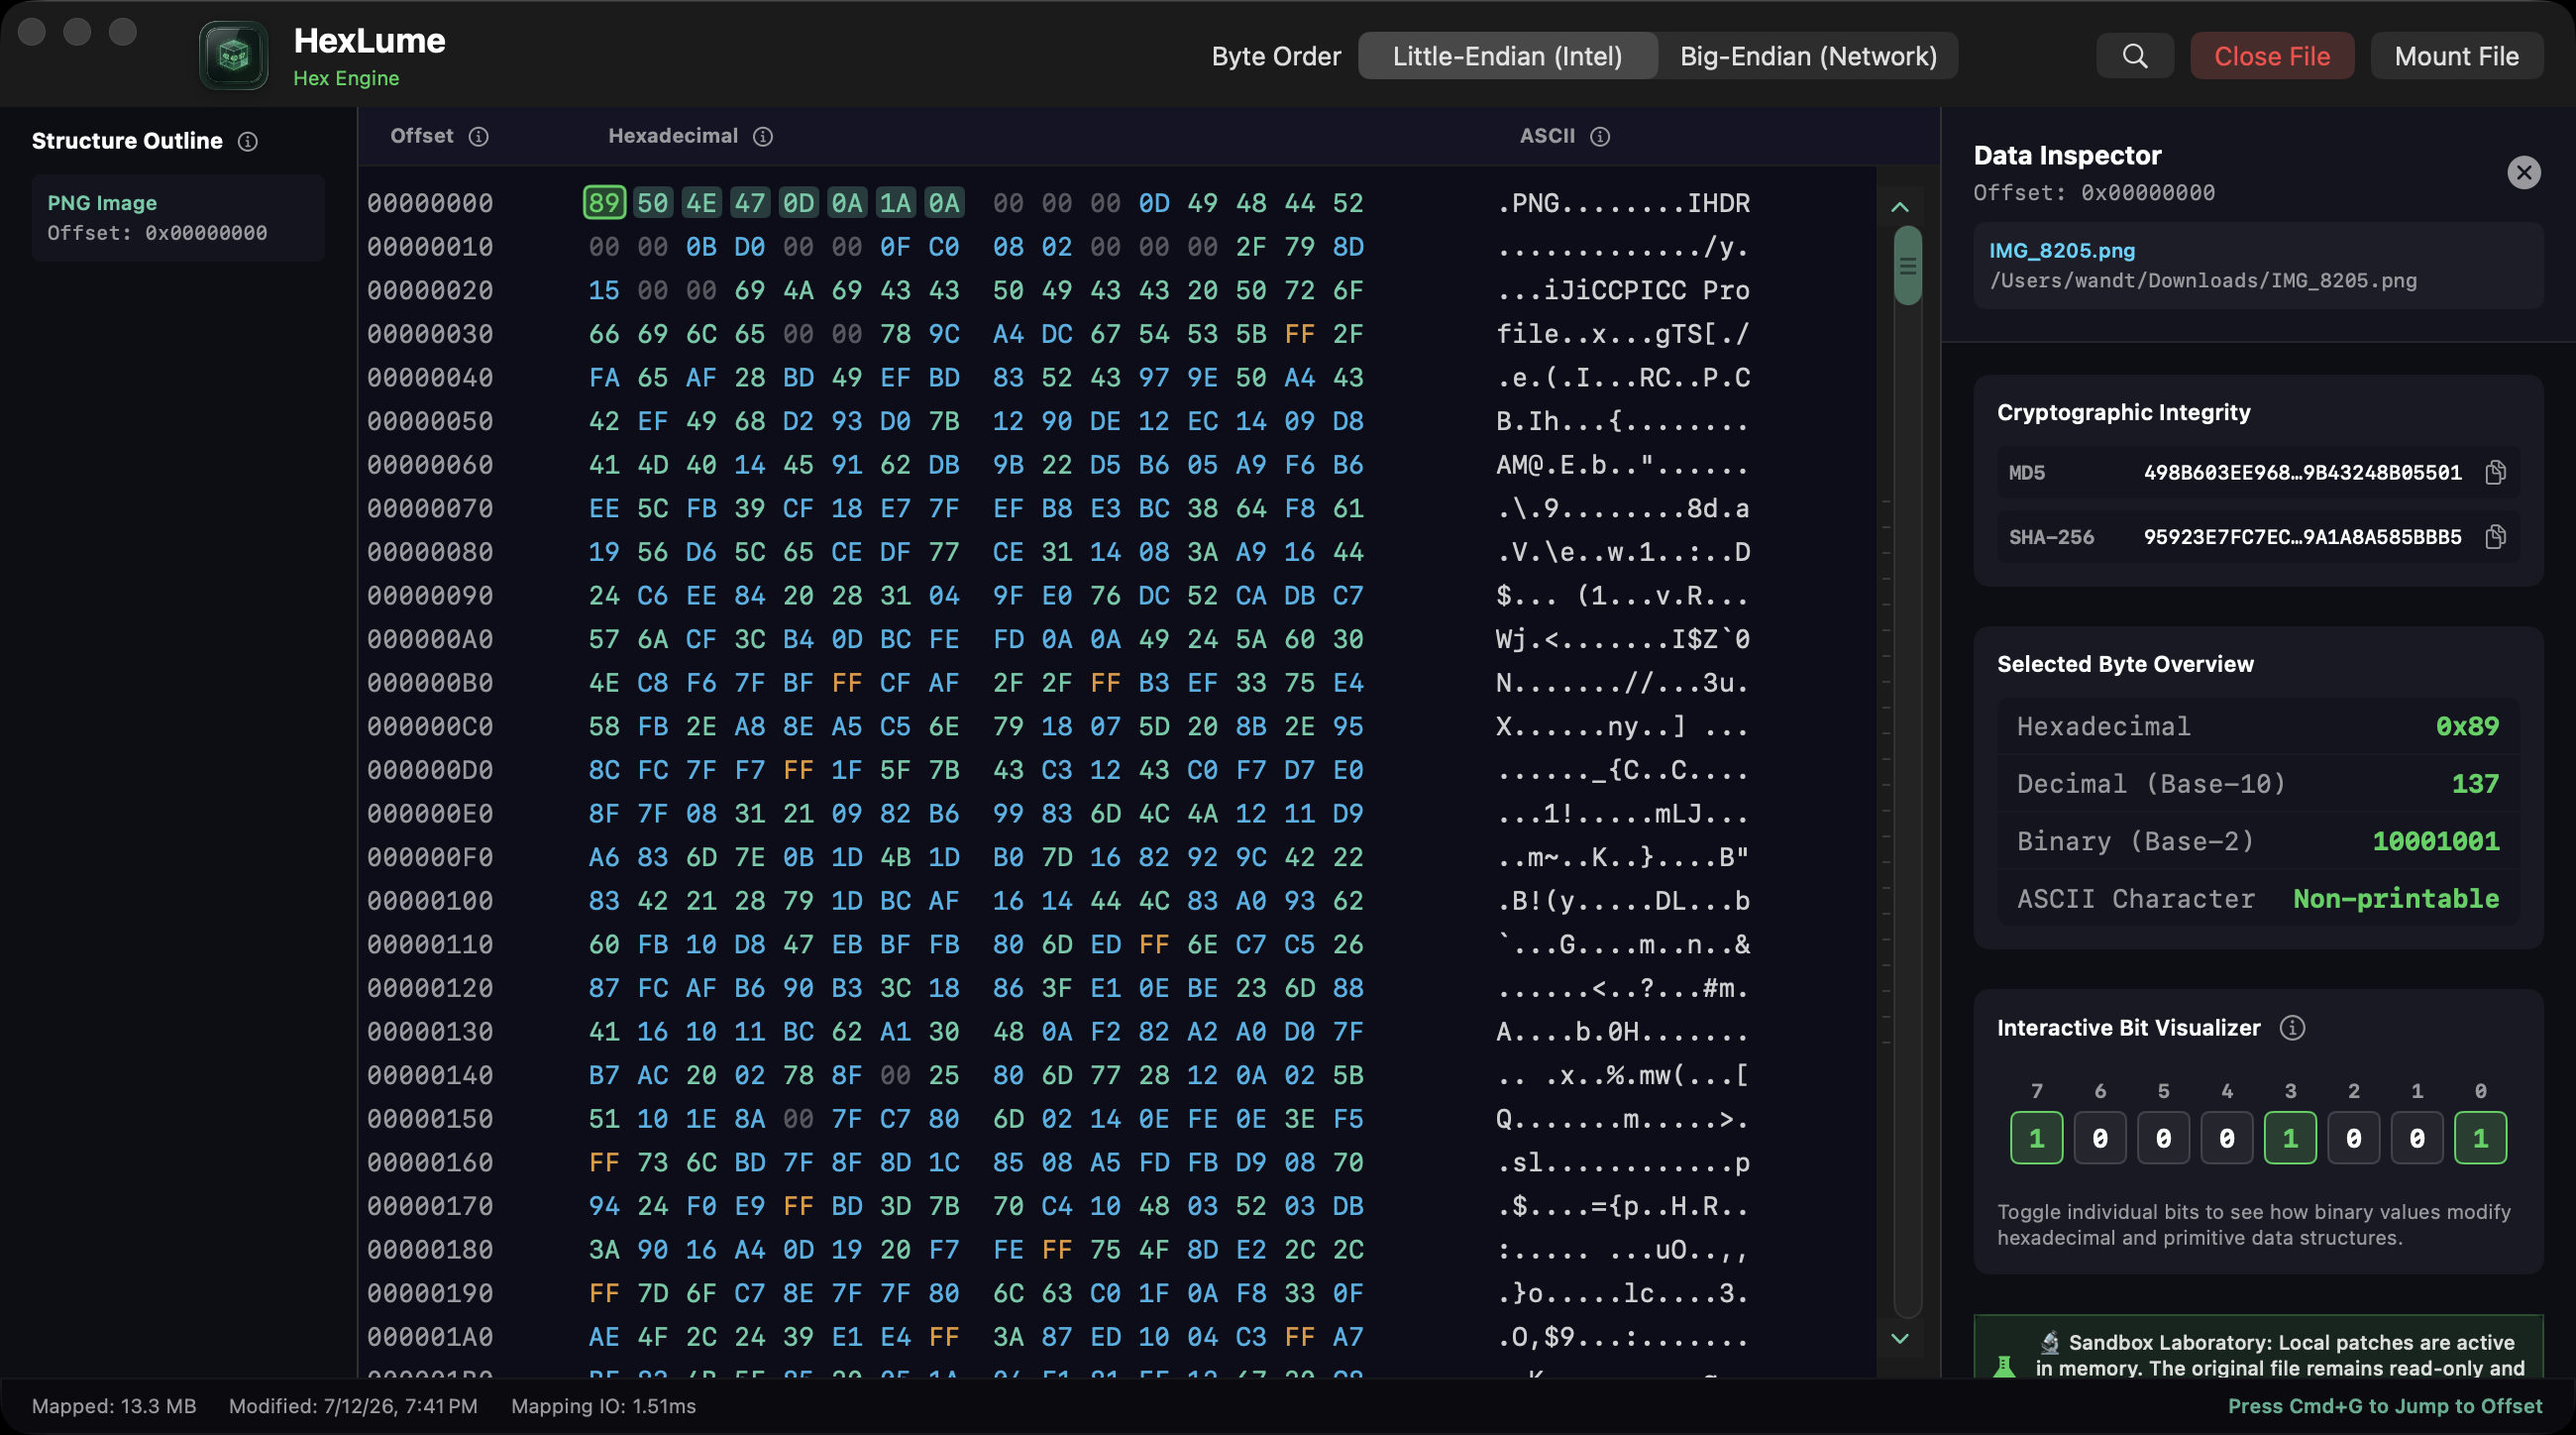Click the IMG_8205.png file name link
Image resolution: width=2576 pixels, height=1435 pixels.
pos(2062,250)
